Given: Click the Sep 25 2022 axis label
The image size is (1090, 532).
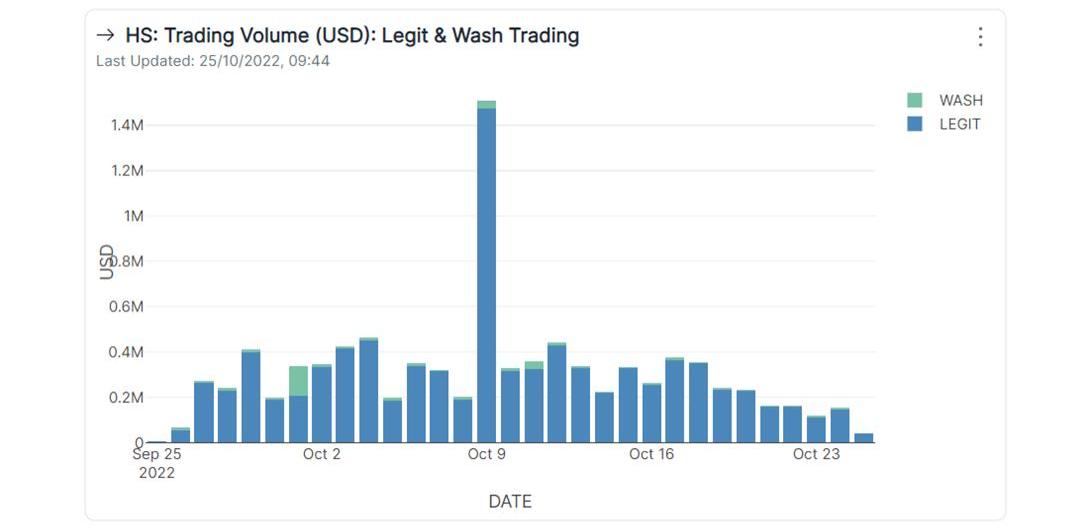Looking at the screenshot, I should (157, 464).
